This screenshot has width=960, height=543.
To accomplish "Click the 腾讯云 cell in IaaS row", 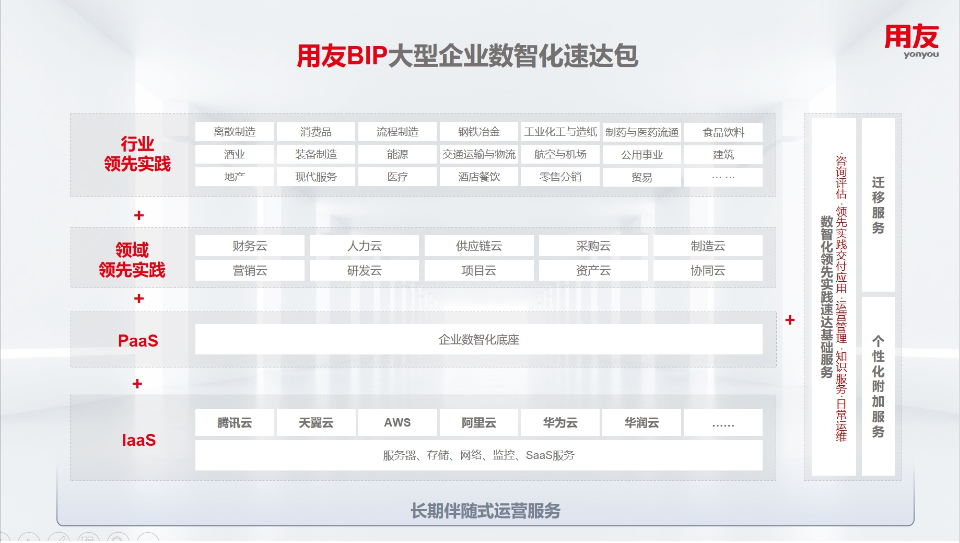I will [234, 423].
